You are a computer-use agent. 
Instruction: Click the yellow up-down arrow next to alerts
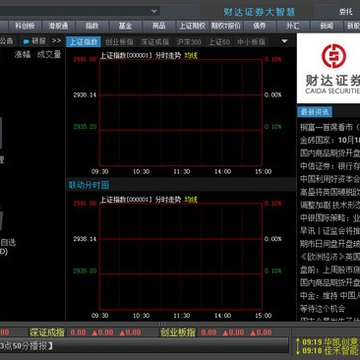click(x=298, y=346)
